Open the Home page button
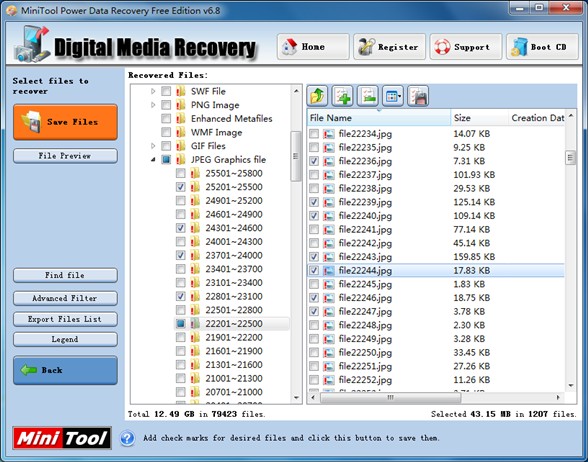Screen dimensions: 588x462 coord(313,47)
